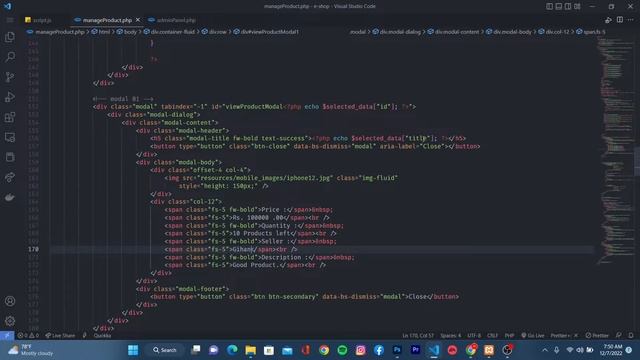Viewport: 640px width, 360px height.
Task: Change the CRLF line ending selector
Action: [x=492, y=336]
